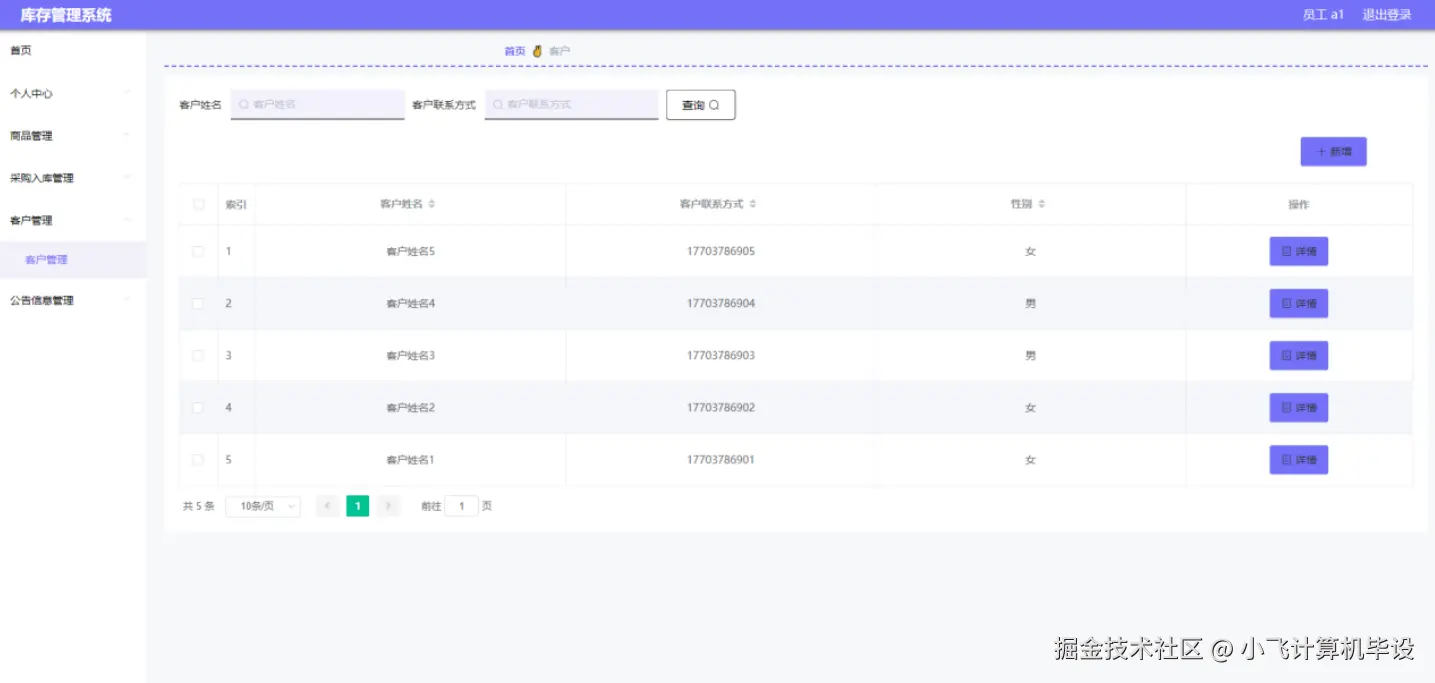Sort by 客户联系方式 column arrows
This screenshot has width=1435, height=683.
click(x=753, y=204)
